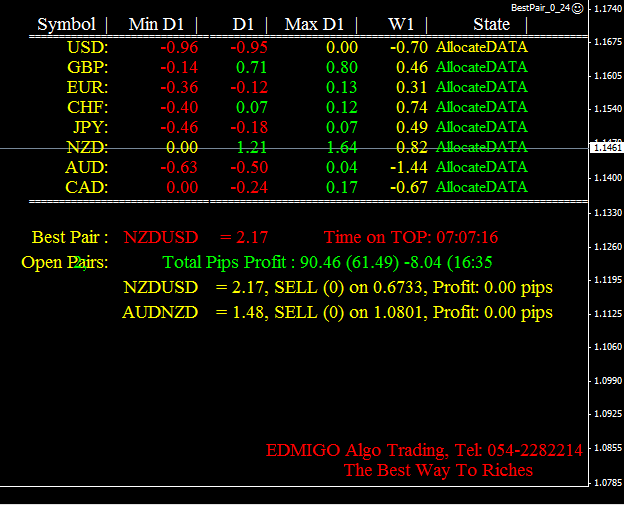Click GBP D1 value 0.71
The width and height of the screenshot is (624, 505).
tap(252, 67)
